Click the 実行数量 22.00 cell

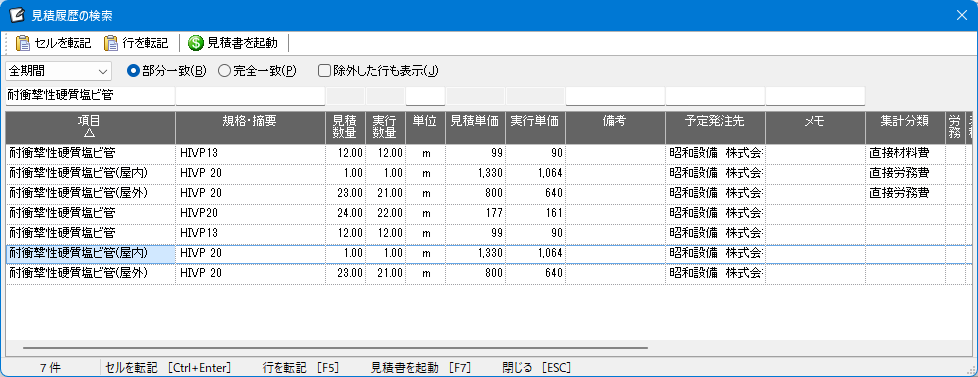coord(385,213)
